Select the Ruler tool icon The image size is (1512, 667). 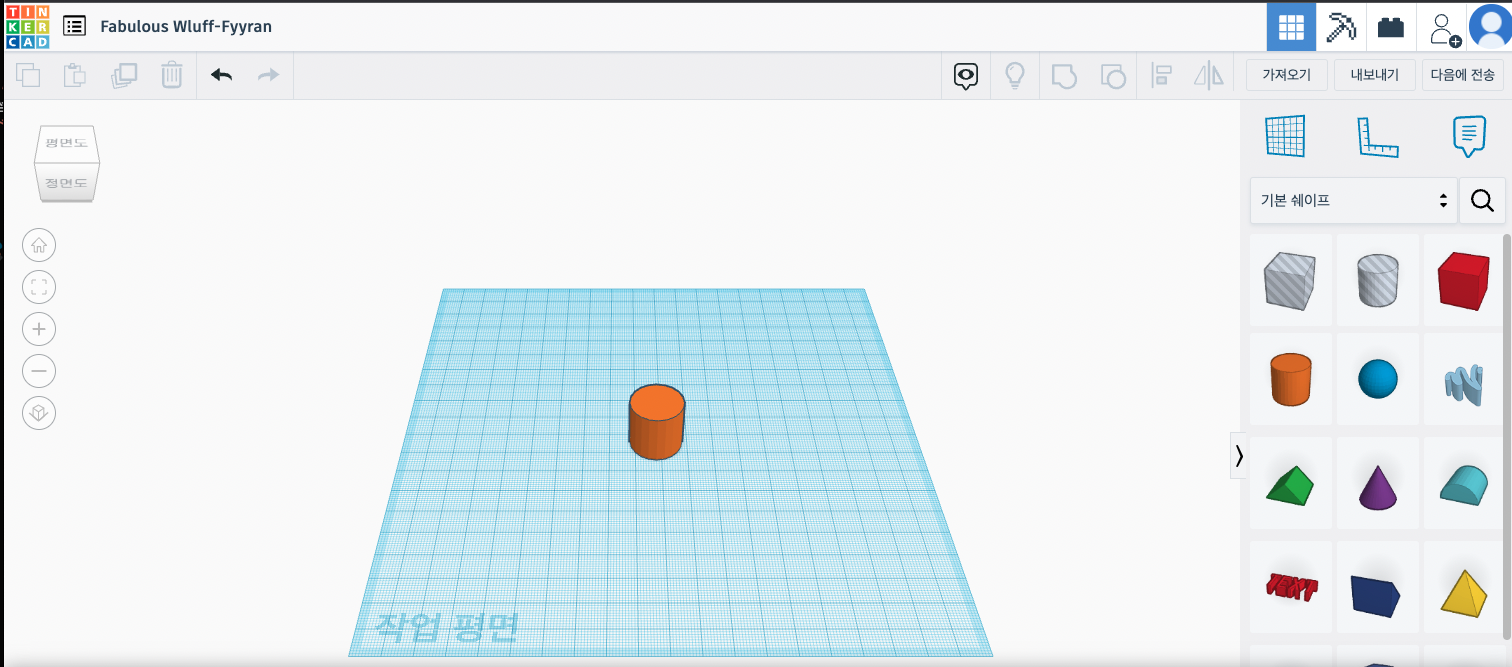(x=1378, y=137)
